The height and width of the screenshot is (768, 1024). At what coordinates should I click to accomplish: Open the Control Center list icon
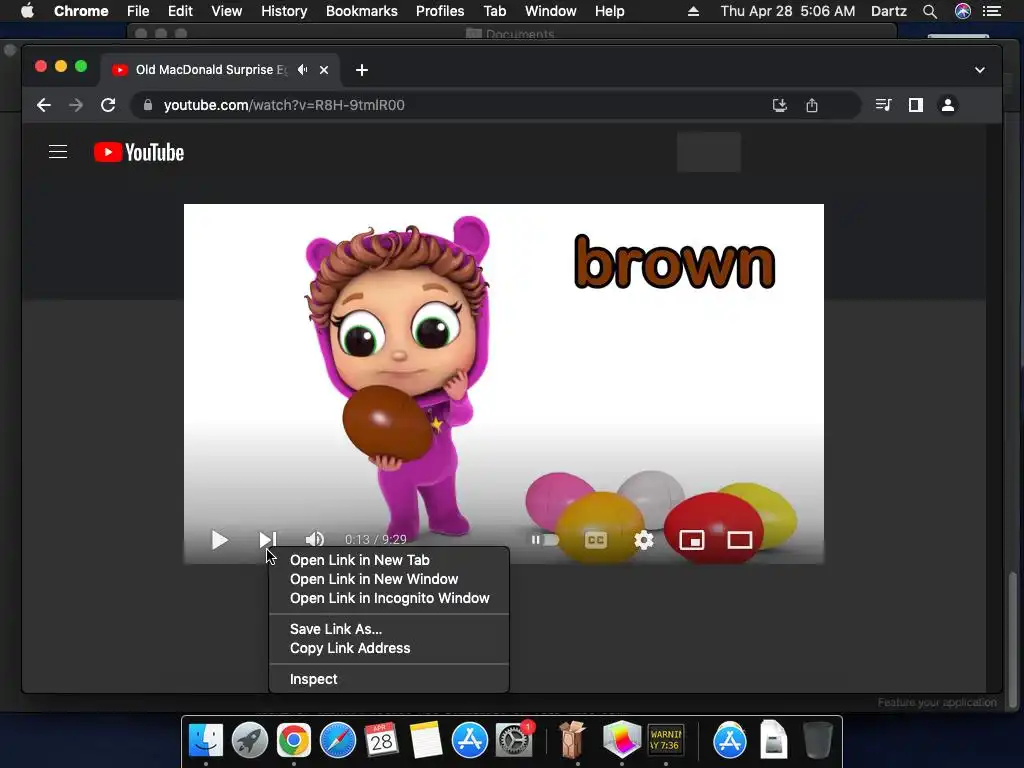(x=992, y=11)
